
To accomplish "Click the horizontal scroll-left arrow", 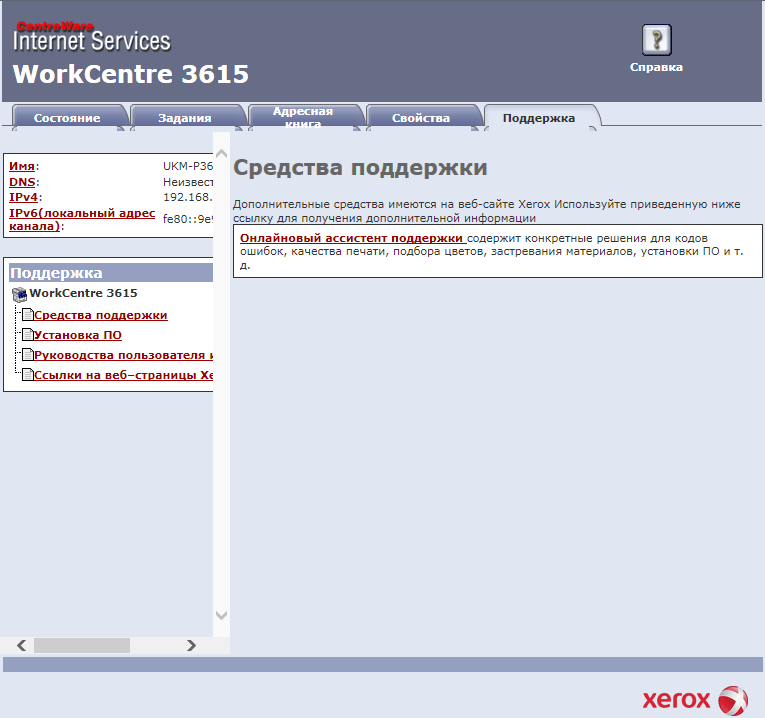I will [21, 645].
